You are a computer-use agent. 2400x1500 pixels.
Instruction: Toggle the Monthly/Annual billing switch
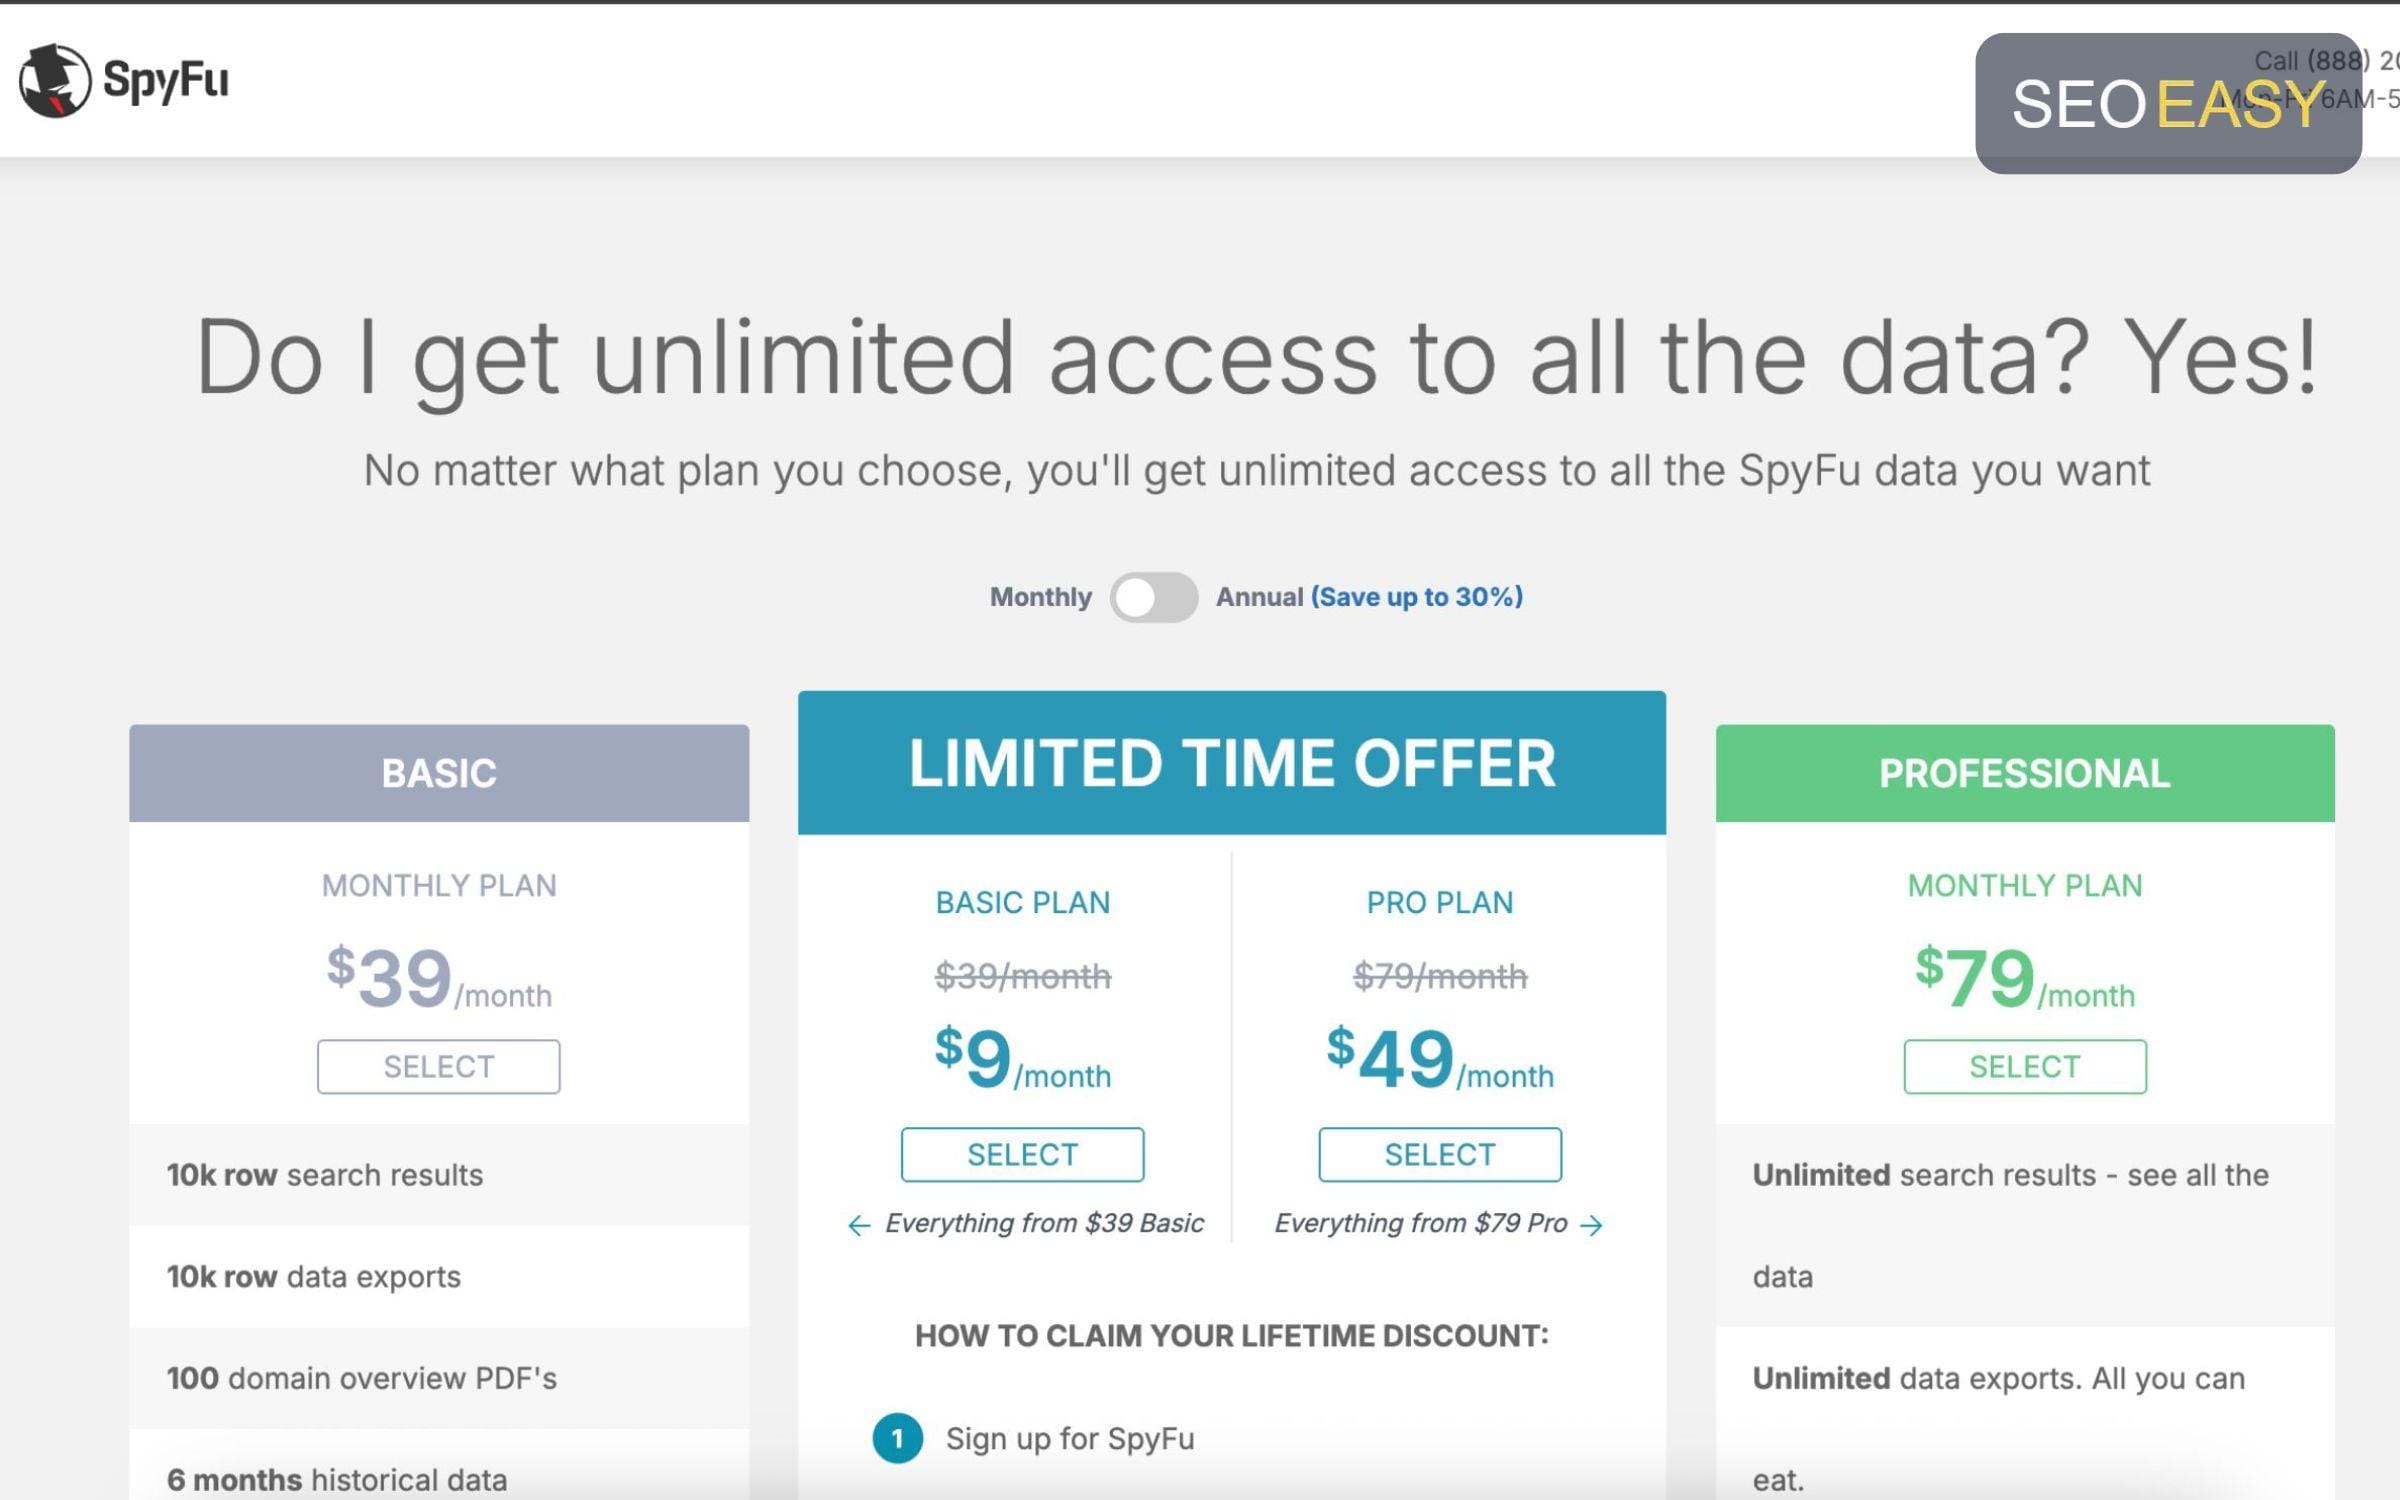[x=1154, y=597]
